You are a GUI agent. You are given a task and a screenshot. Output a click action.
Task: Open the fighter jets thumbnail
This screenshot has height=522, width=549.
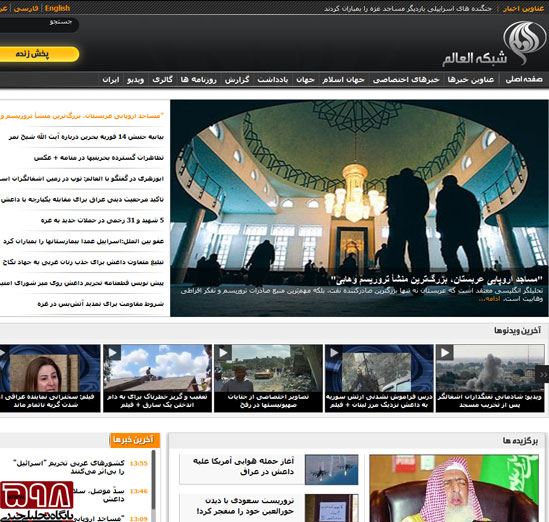[331, 469]
